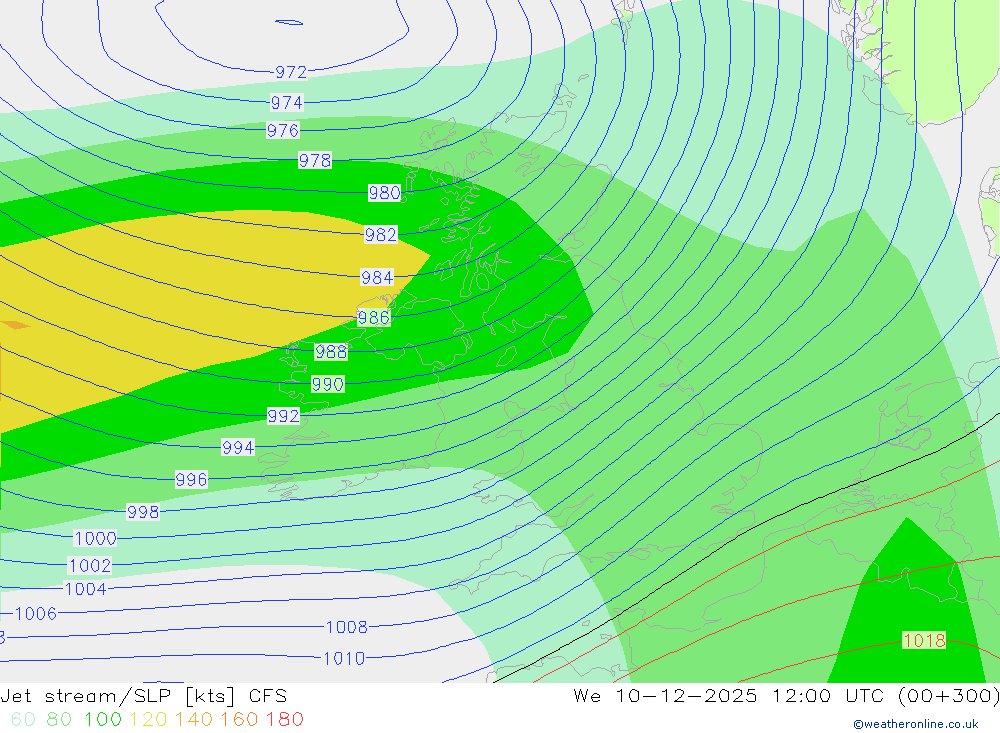Click the 988 isobar label

[x=331, y=352]
